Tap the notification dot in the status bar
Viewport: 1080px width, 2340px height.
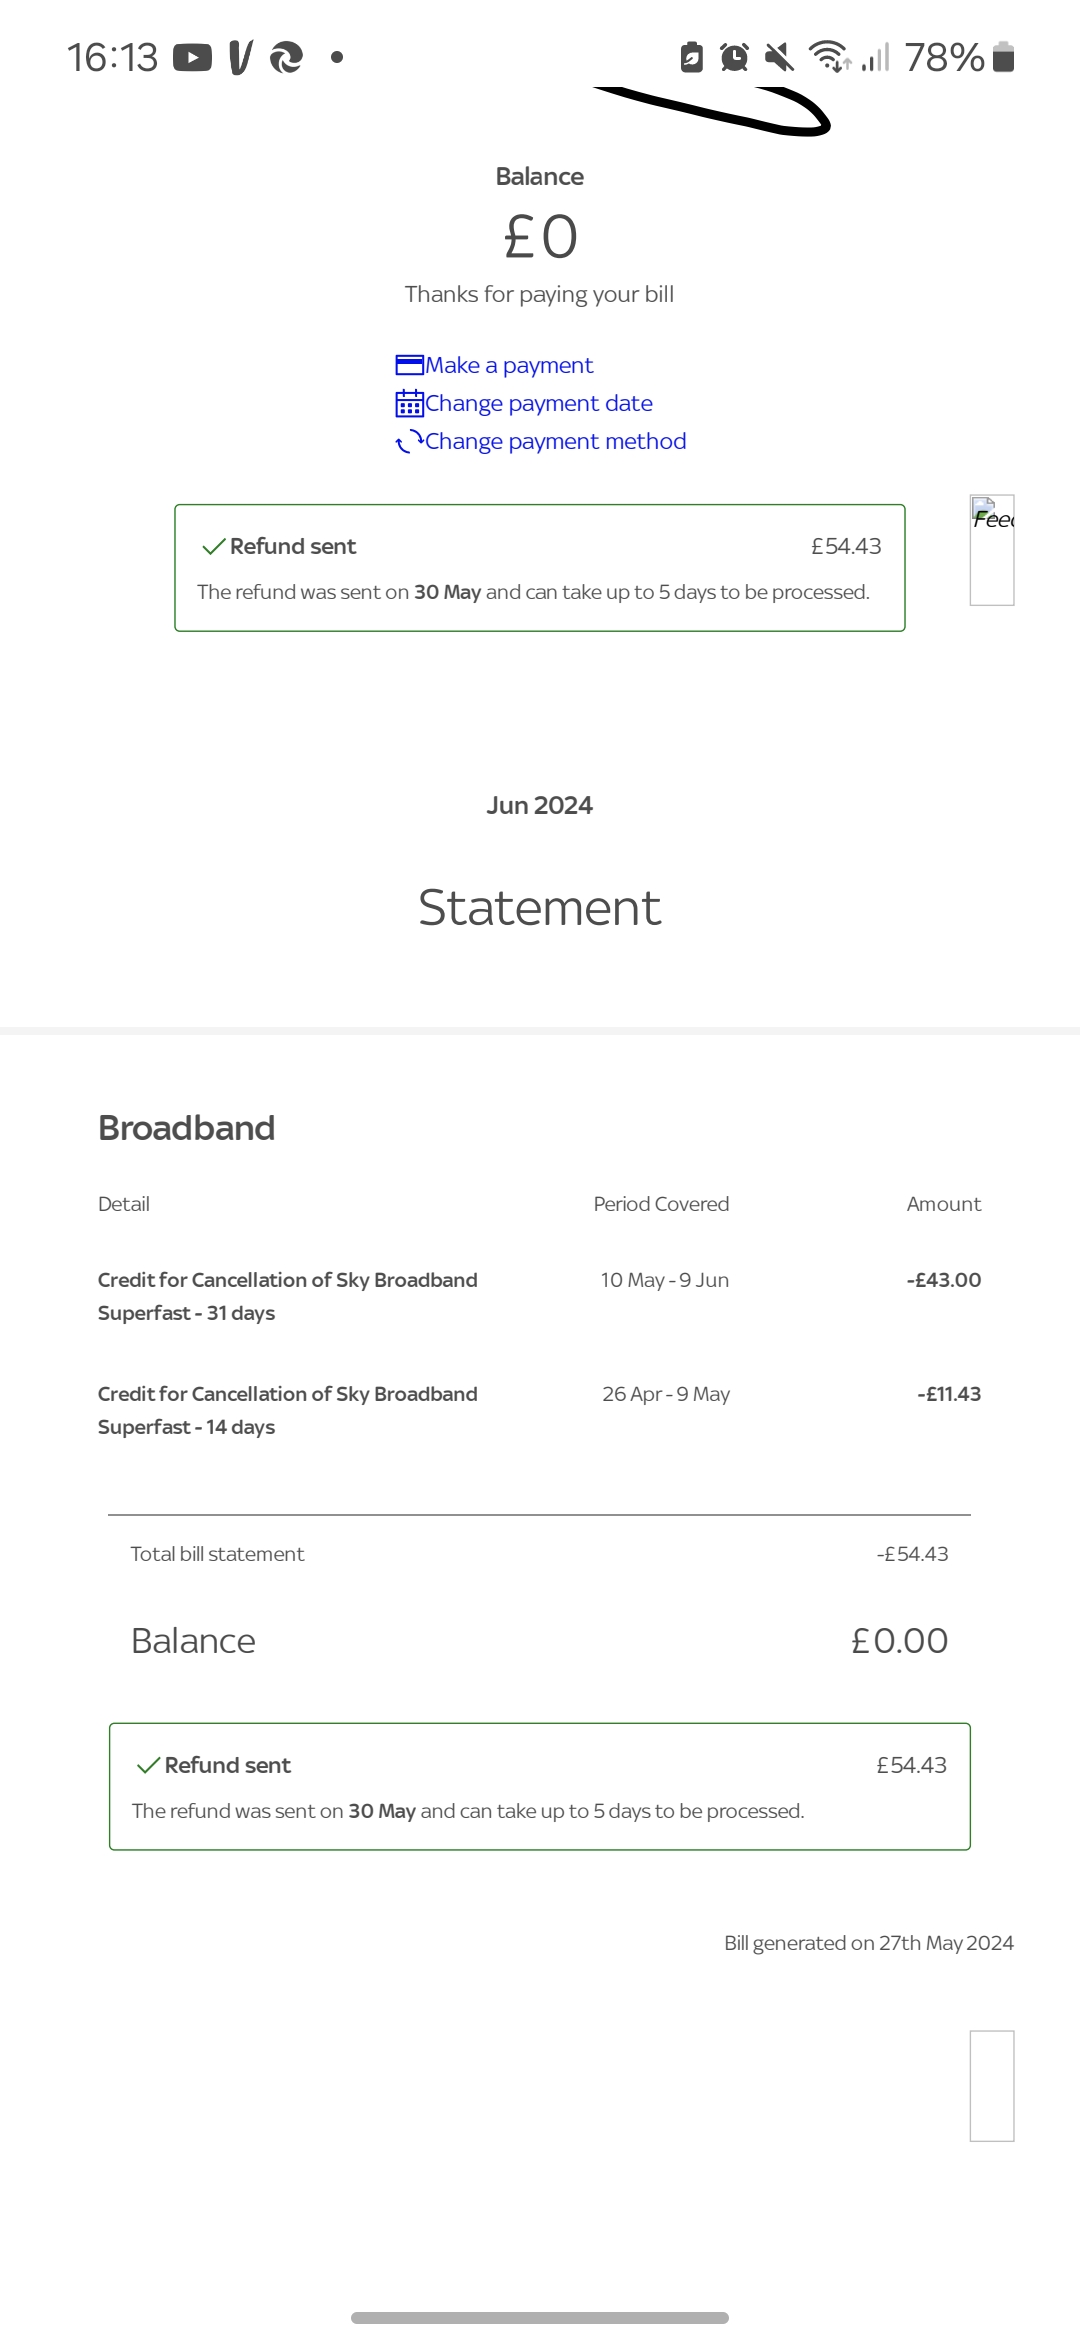(337, 58)
